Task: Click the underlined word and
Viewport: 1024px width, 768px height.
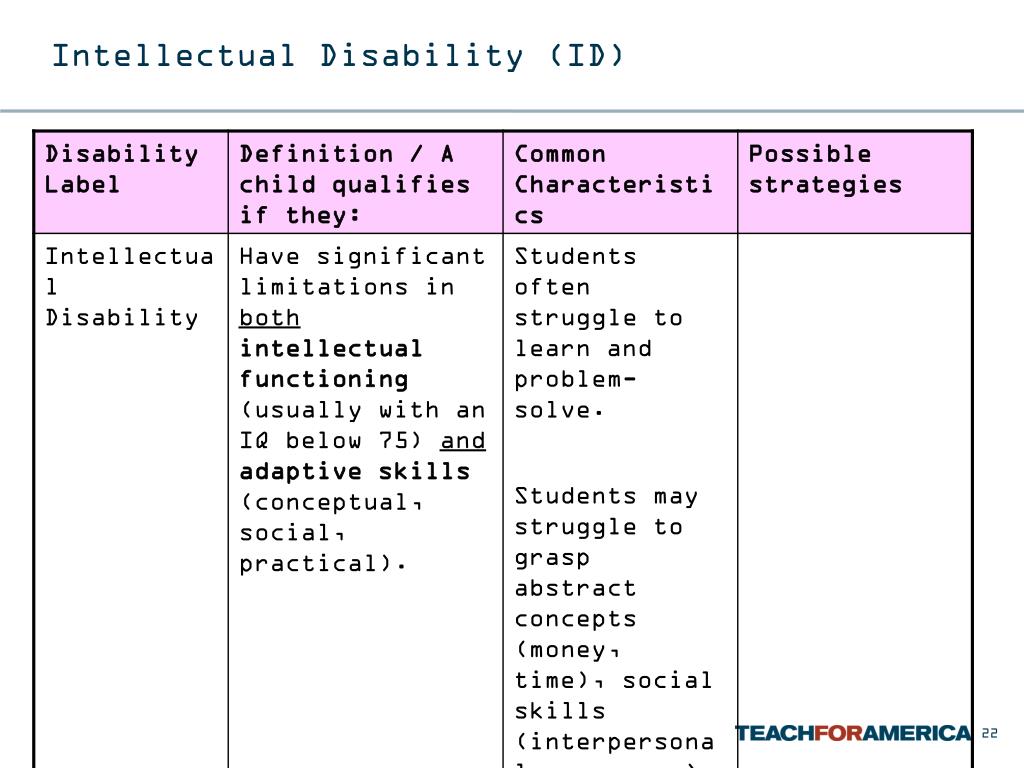Action: 463,441
